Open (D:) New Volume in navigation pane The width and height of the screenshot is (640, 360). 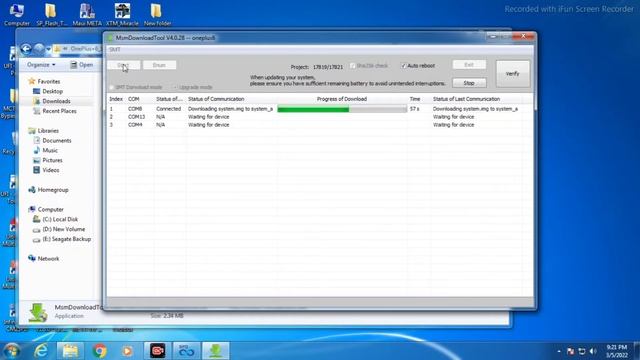64,229
